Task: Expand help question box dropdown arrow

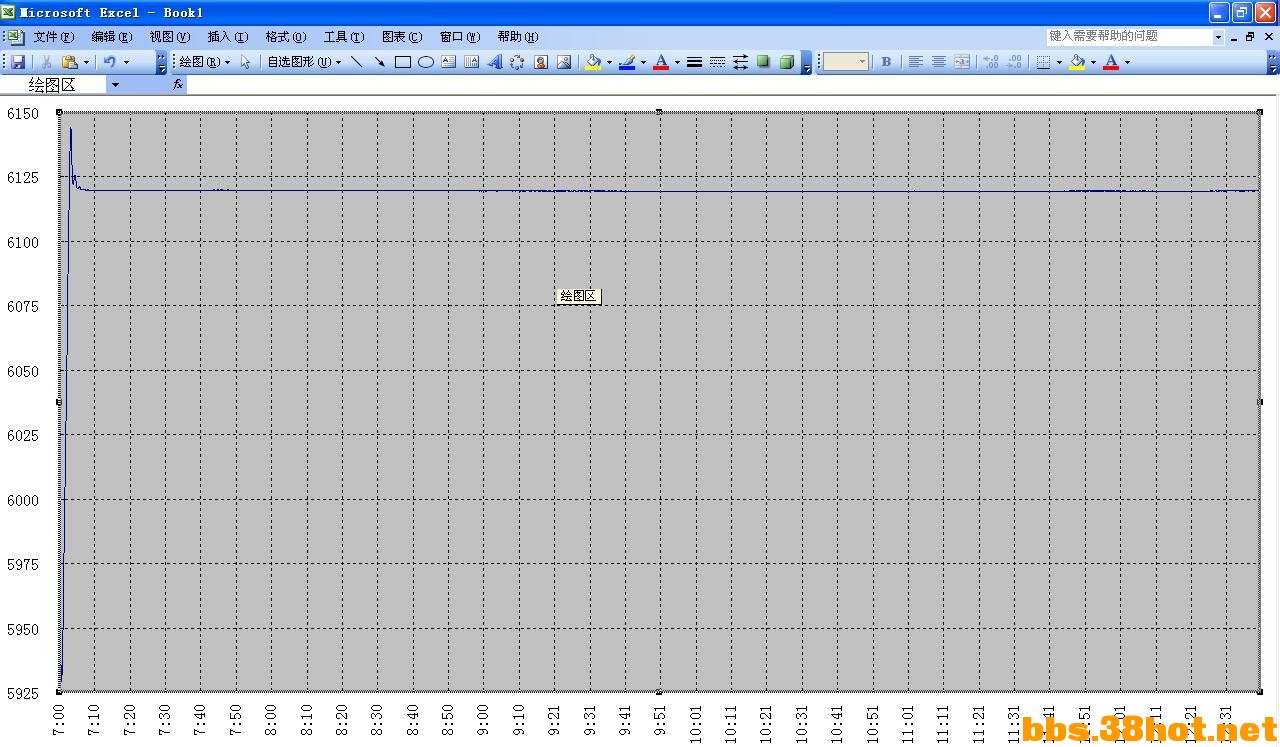Action: (x=1218, y=37)
